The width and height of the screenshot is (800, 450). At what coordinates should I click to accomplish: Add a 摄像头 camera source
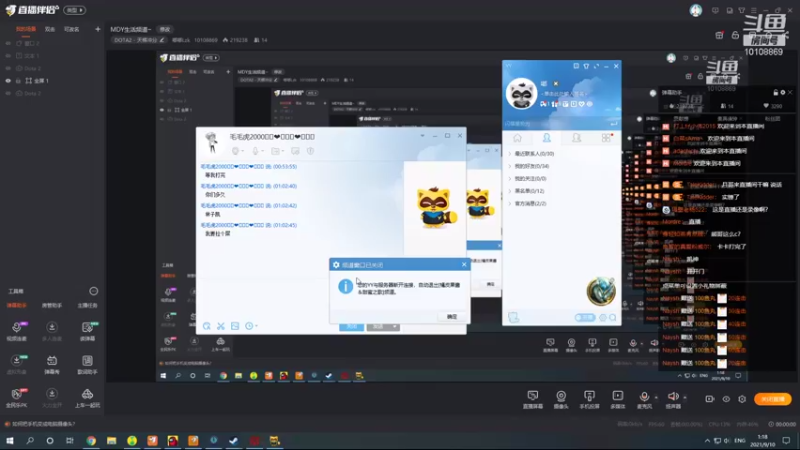coord(561,399)
